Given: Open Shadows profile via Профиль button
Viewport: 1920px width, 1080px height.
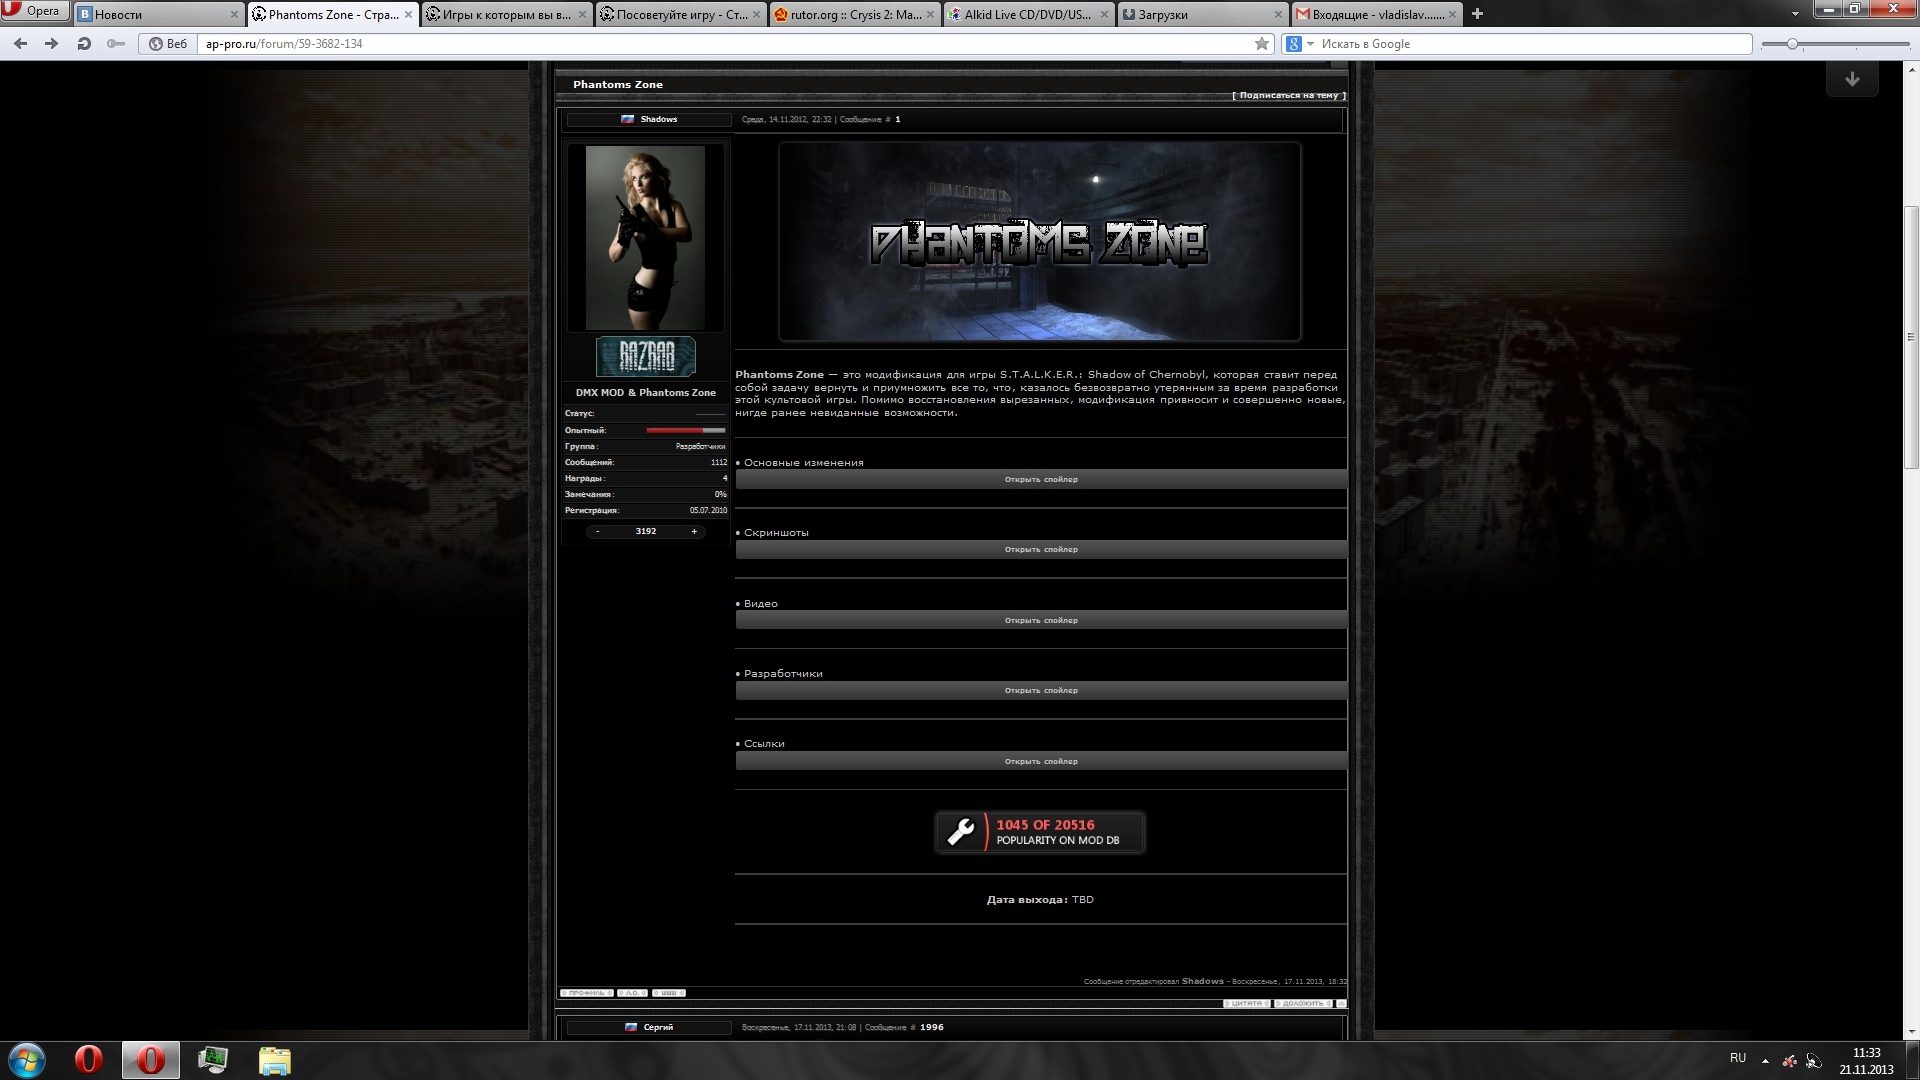Looking at the screenshot, I should (586, 993).
